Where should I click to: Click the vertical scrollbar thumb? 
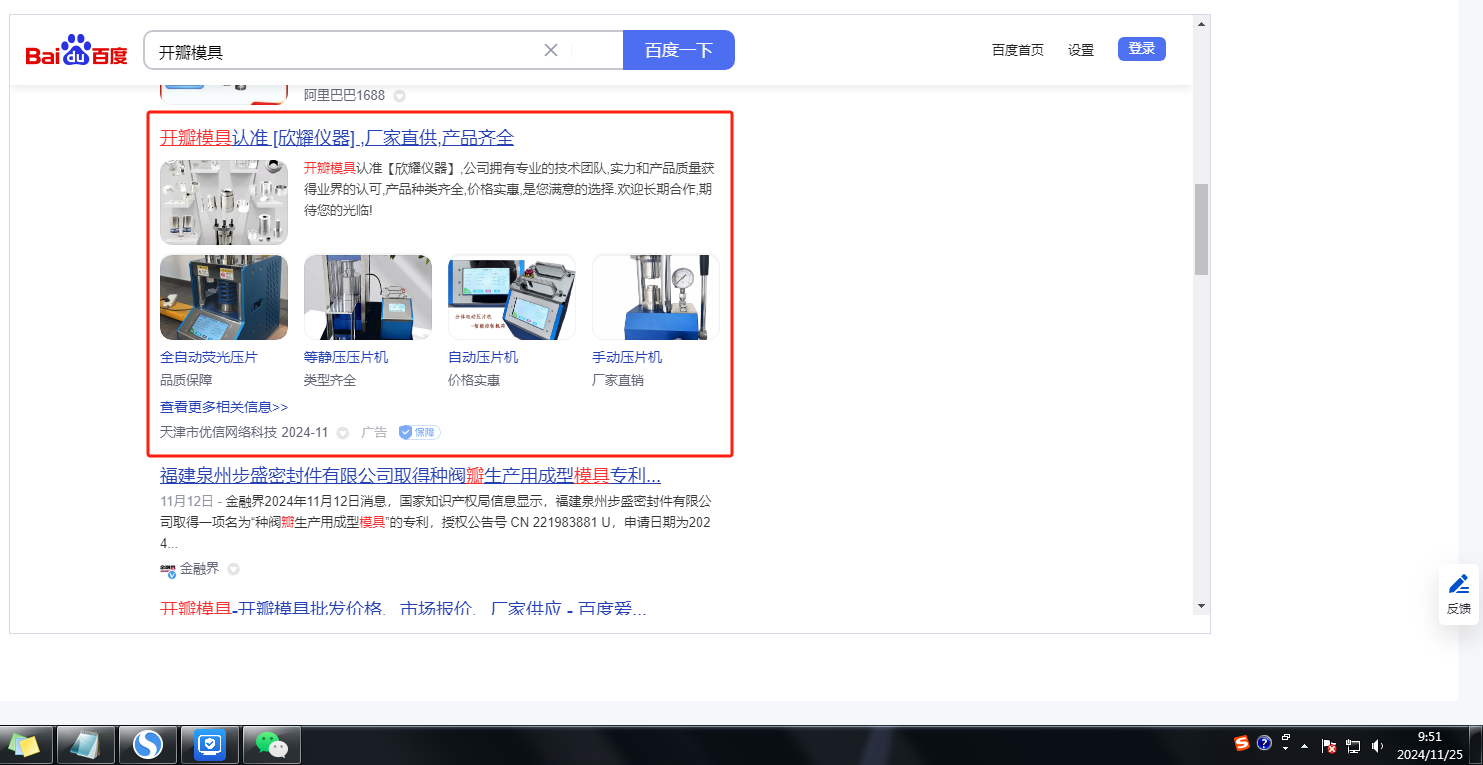pos(1202,229)
